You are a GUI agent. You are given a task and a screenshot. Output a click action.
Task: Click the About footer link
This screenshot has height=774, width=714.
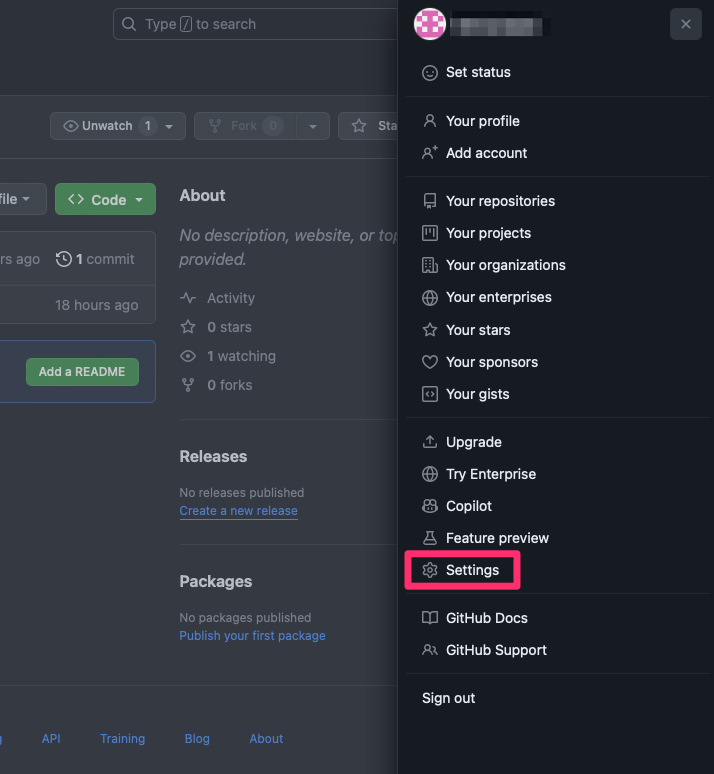[266, 738]
